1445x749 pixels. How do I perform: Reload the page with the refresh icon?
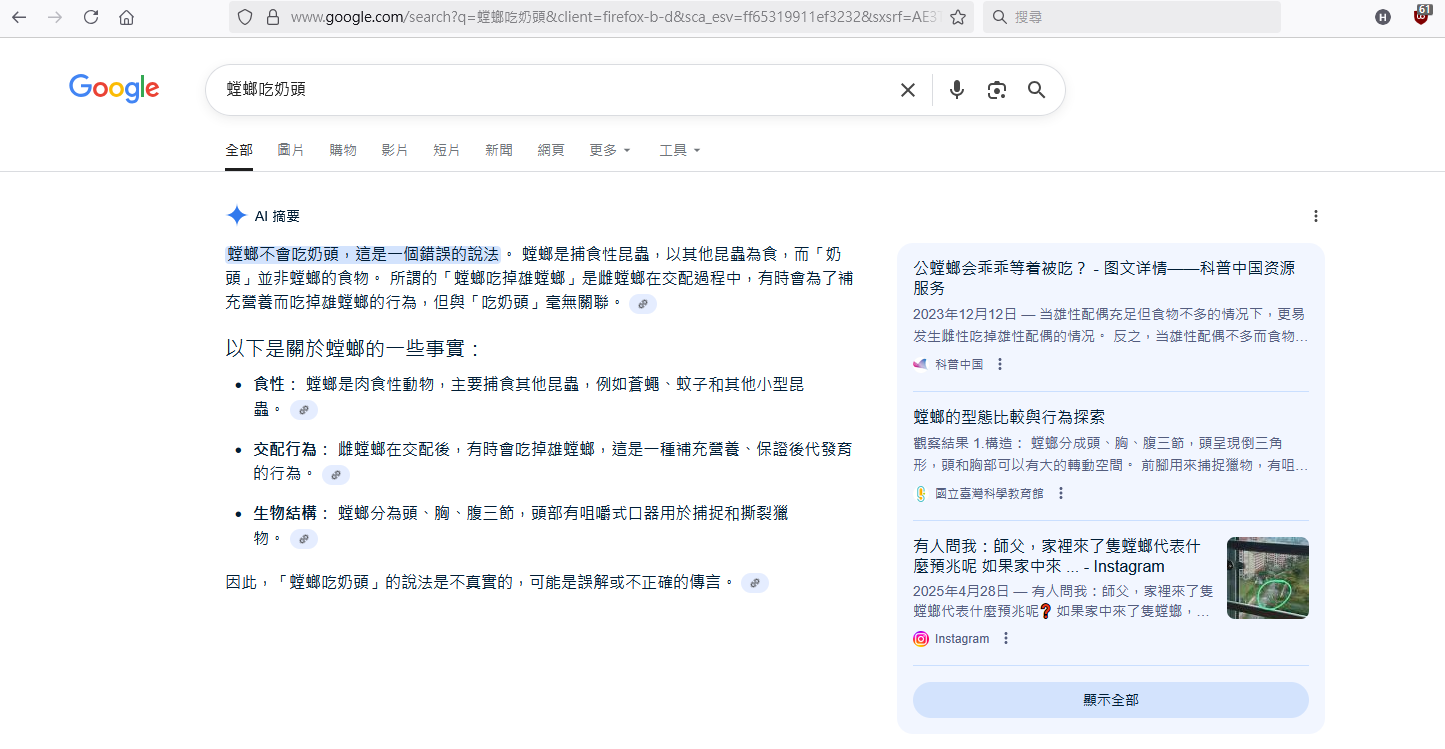91,17
